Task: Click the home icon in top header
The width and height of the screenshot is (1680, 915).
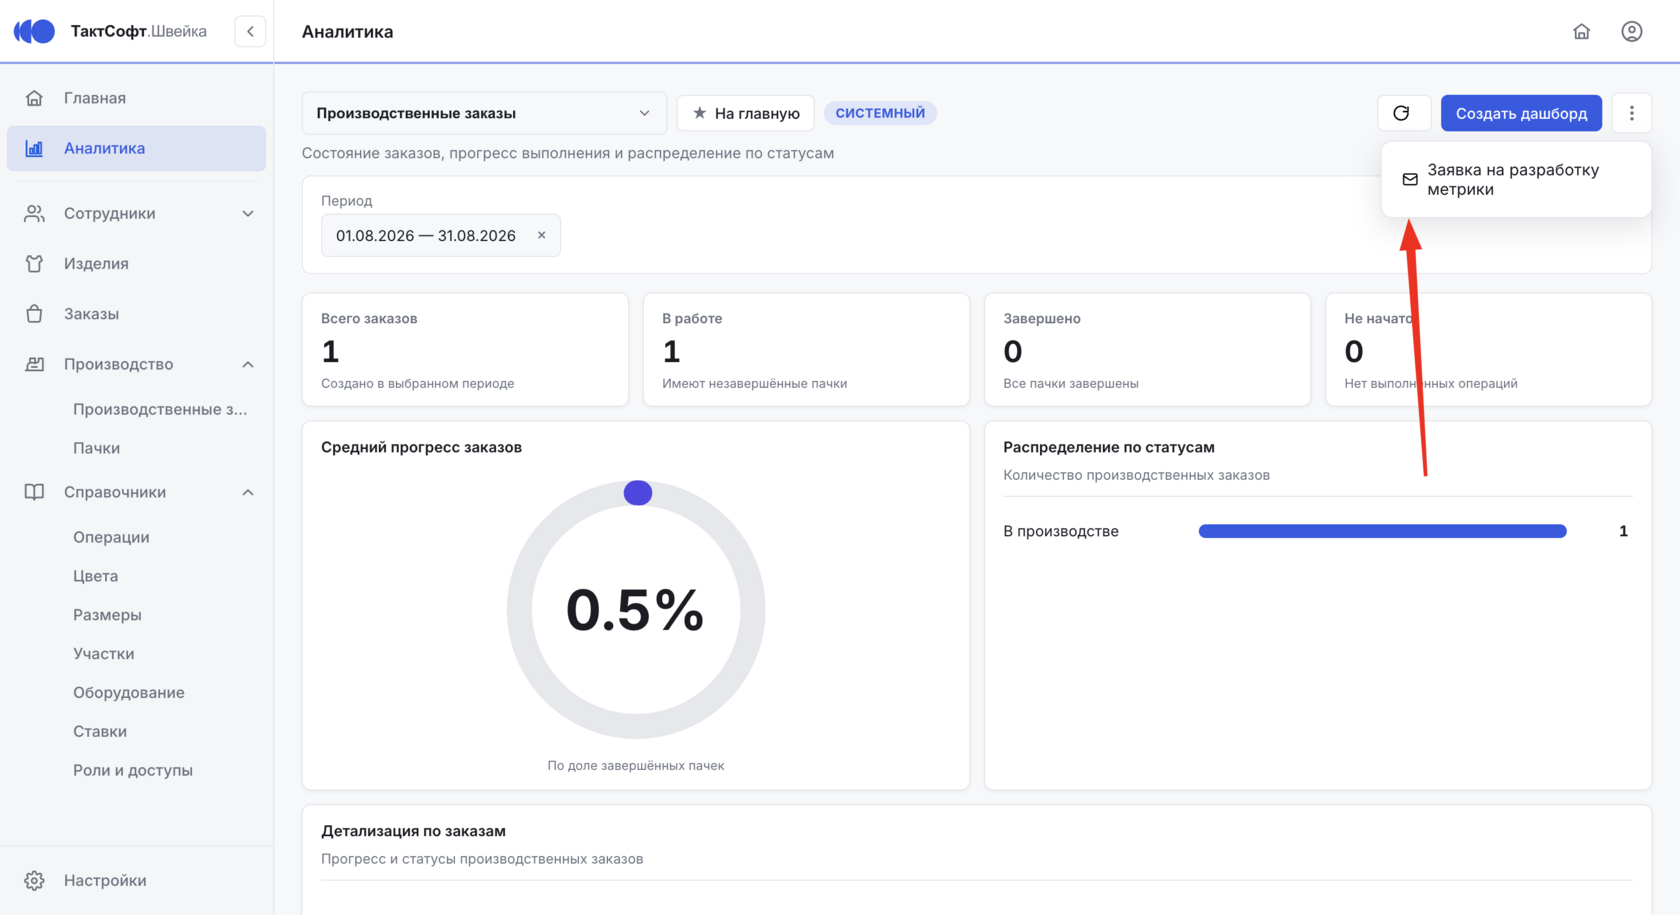Action: (1581, 31)
